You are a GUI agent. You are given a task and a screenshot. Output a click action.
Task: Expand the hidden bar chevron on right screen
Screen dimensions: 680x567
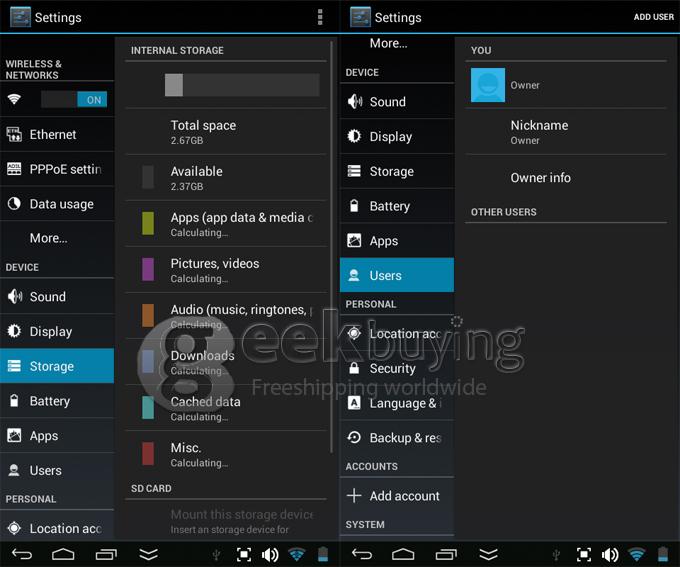pos(488,554)
